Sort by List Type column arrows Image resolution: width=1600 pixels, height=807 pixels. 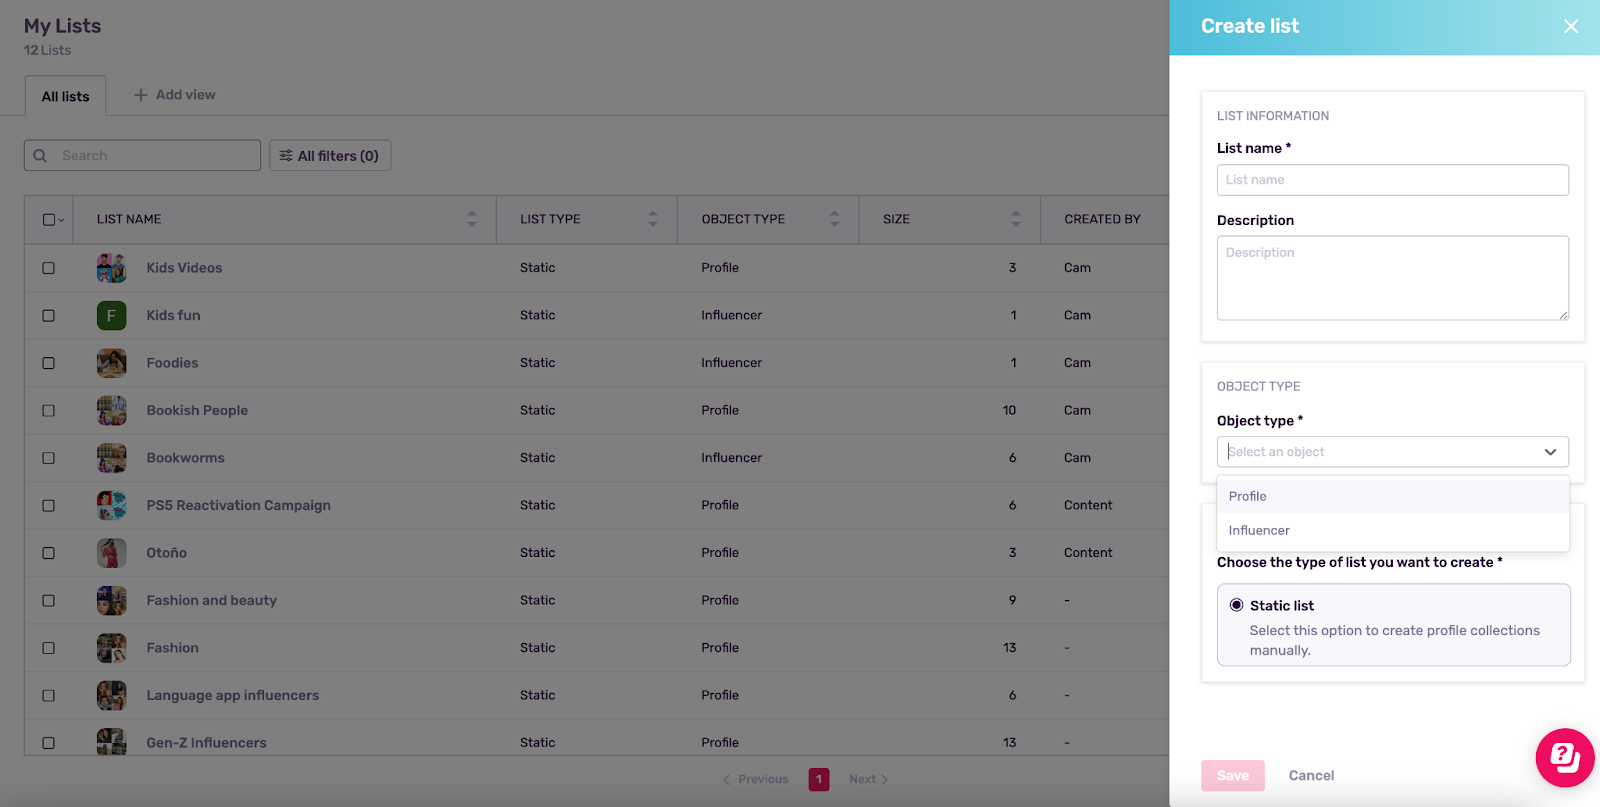[653, 219]
